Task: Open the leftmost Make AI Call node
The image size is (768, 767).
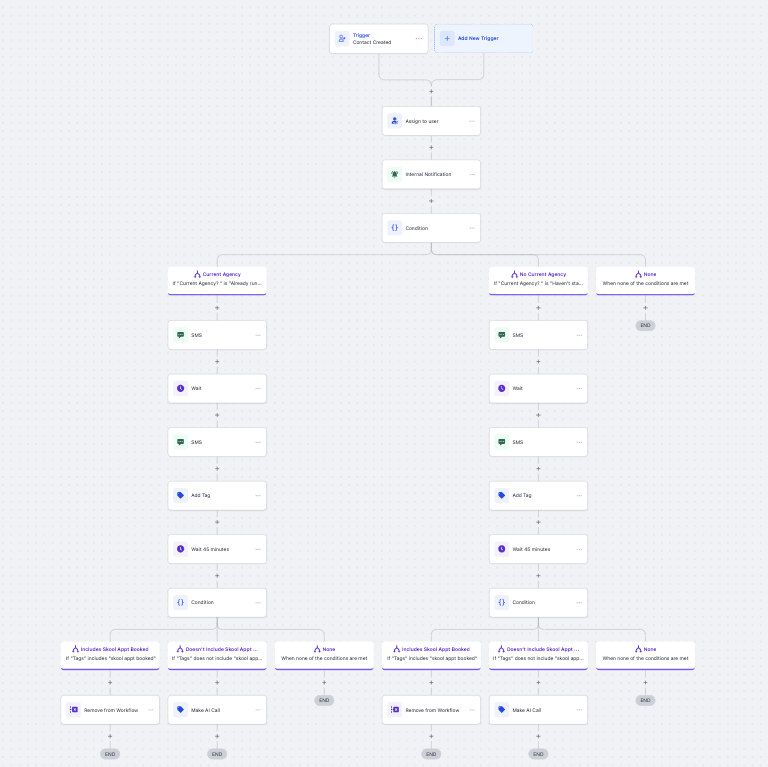Action: [x=217, y=710]
